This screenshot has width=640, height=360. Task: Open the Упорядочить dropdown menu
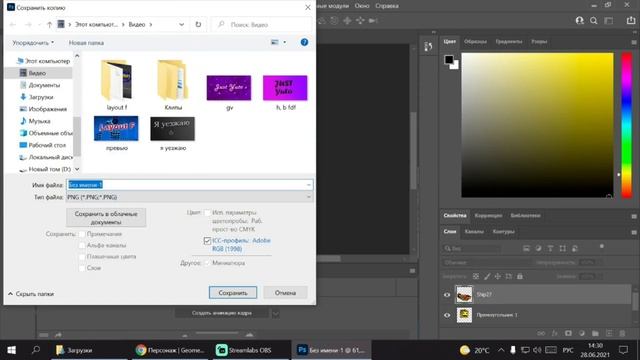pos(33,42)
